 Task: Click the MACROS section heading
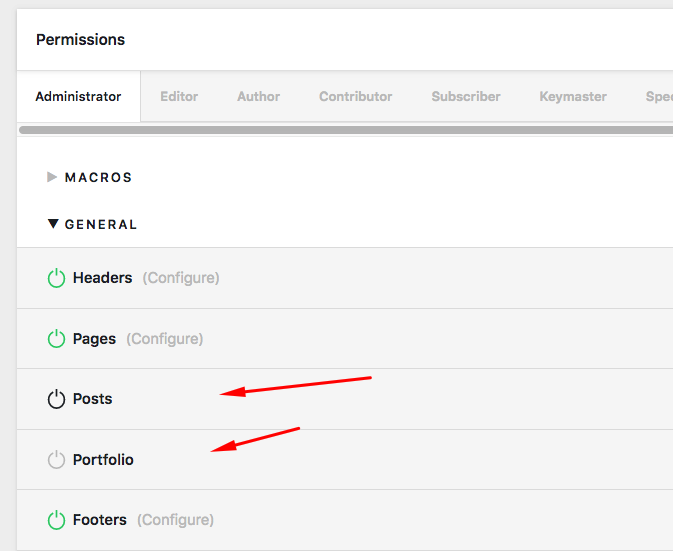pyautogui.click(x=98, y=177)
